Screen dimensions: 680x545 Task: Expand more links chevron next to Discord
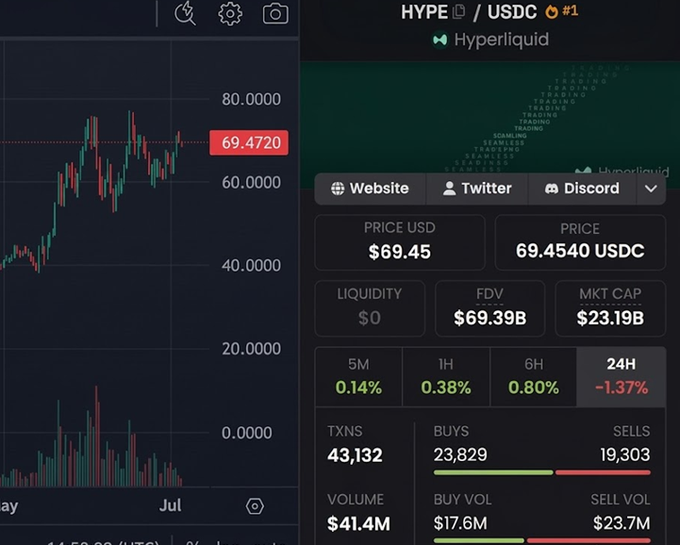coord(651,189)
